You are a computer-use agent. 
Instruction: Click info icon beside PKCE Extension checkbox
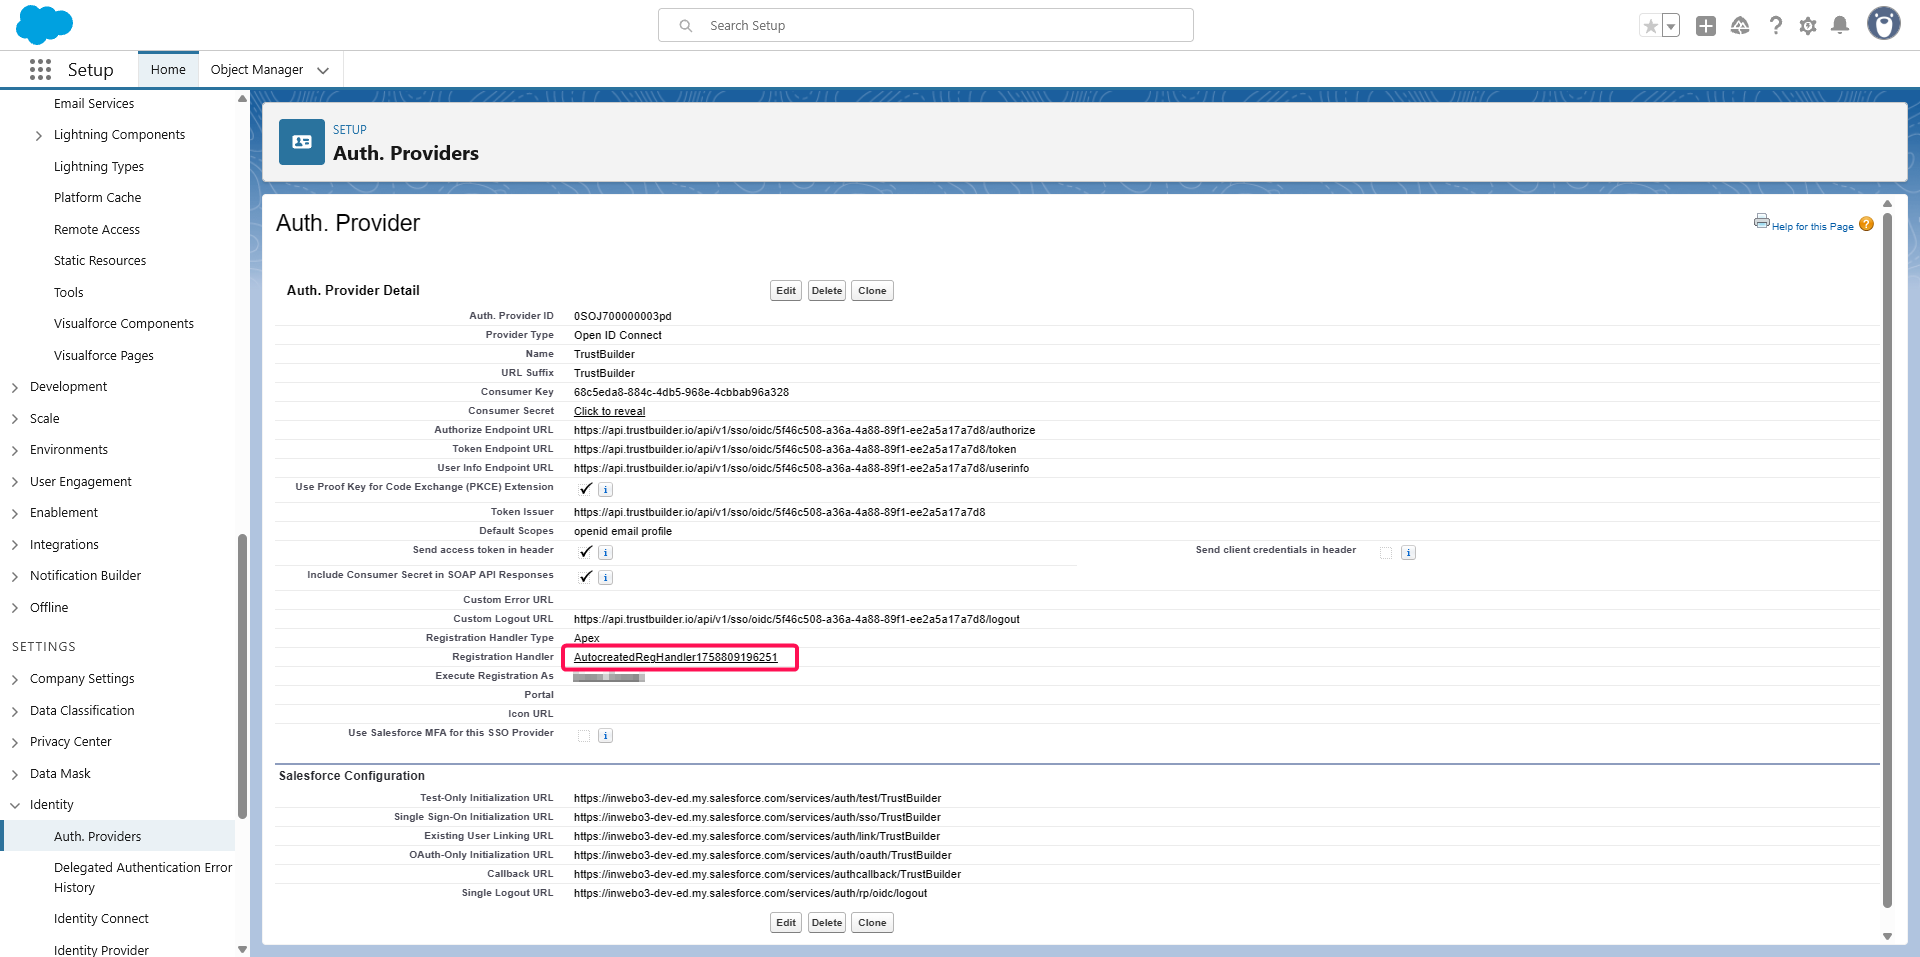606,490
